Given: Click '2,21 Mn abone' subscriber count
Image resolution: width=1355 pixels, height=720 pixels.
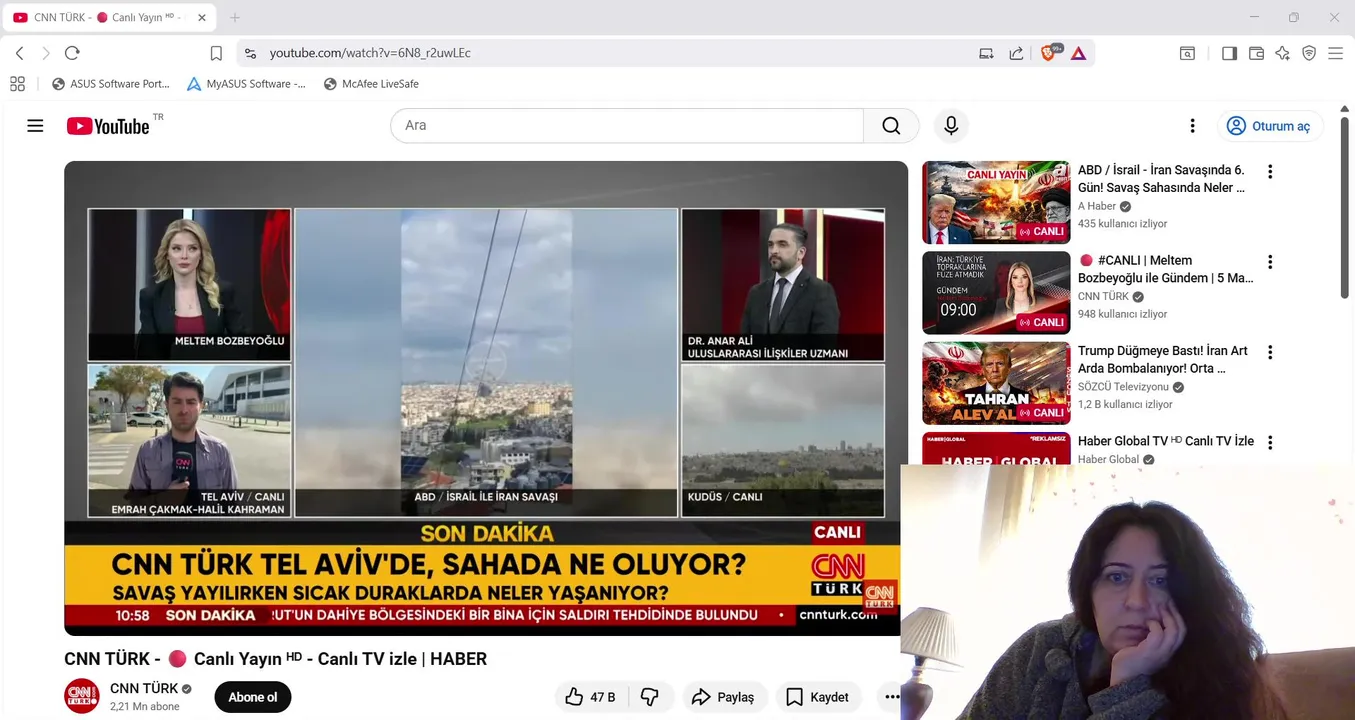Looking at the screenshot, I should coord(145,706).
